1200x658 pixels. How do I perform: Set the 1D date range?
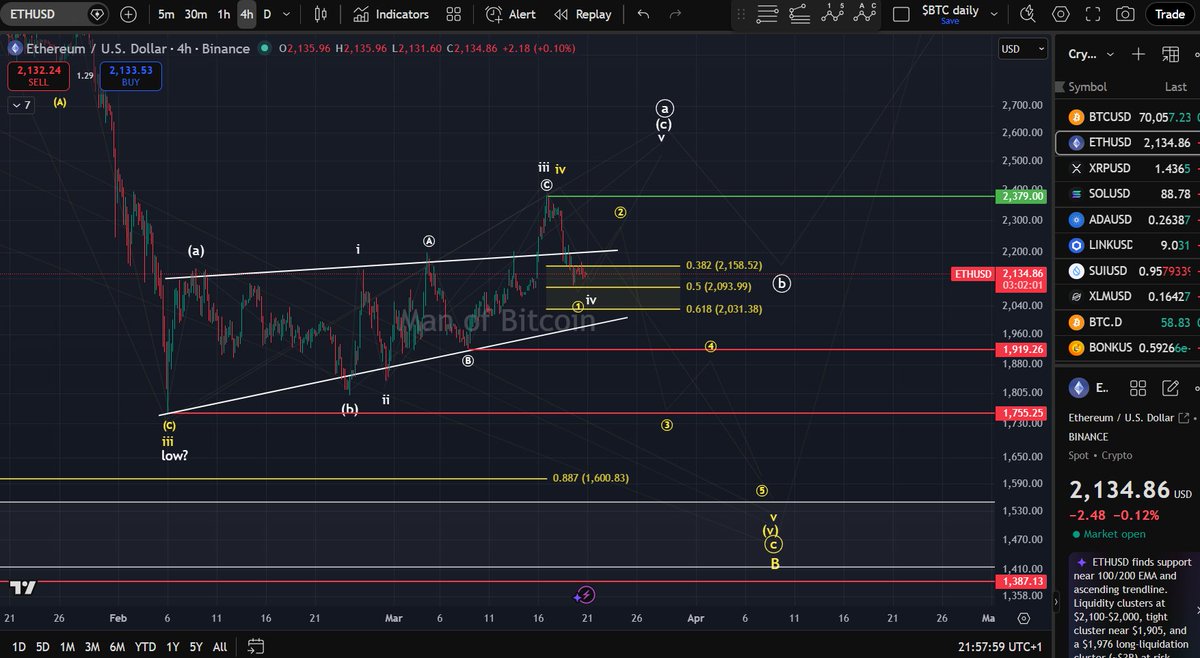click(x=19, y=646)
